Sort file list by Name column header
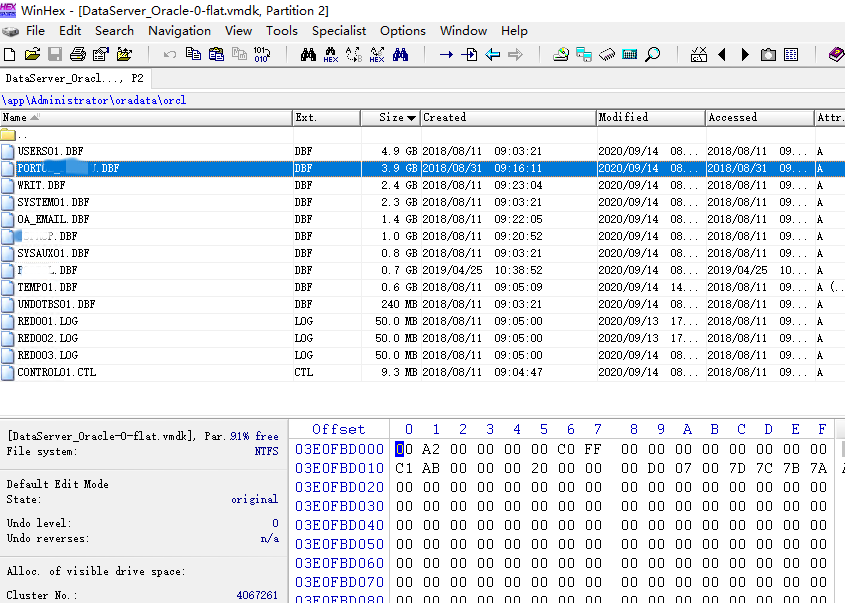 (x=147, y=117)
